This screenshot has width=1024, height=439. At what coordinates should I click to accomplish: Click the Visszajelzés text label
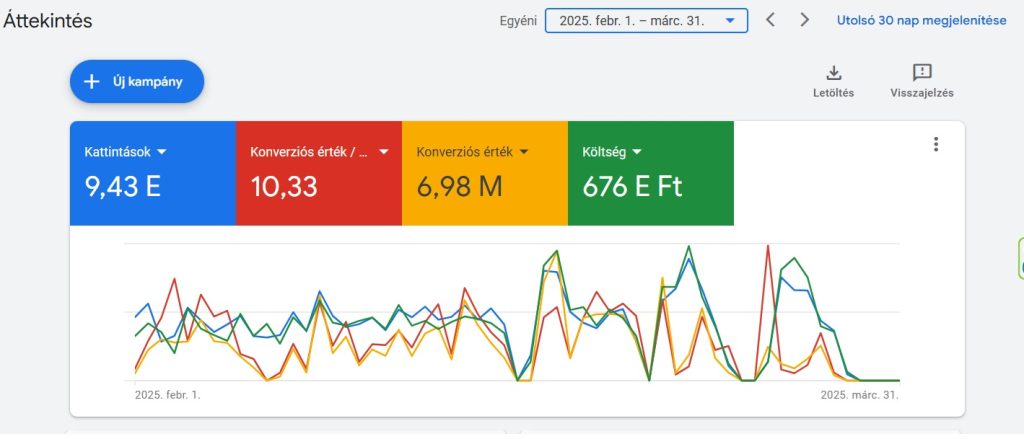[921, 93]
